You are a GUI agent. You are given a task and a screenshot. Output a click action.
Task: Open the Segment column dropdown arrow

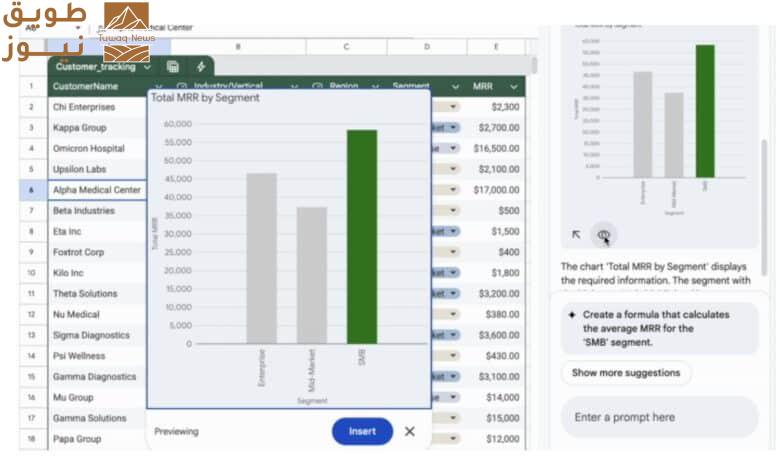(x=455, y=87)
